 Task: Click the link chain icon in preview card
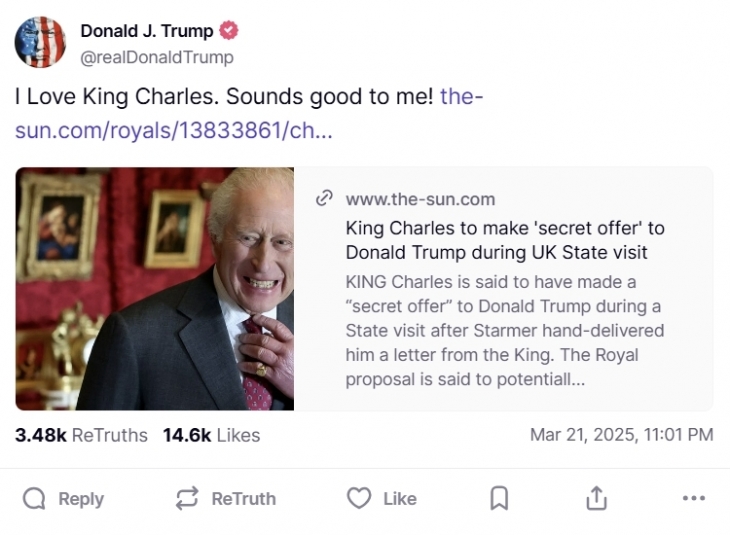click(x=323, y=199)
